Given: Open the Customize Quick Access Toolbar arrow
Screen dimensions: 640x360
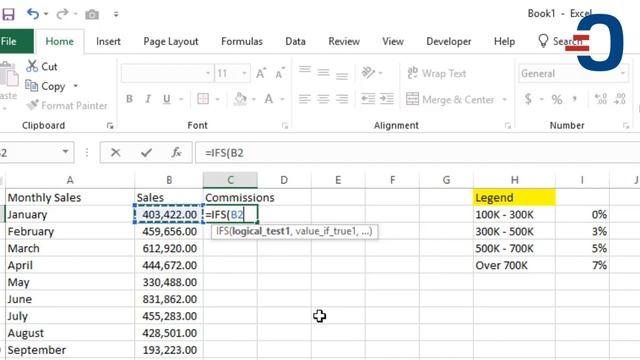Looking at the screenshot, I should point(116,14).
